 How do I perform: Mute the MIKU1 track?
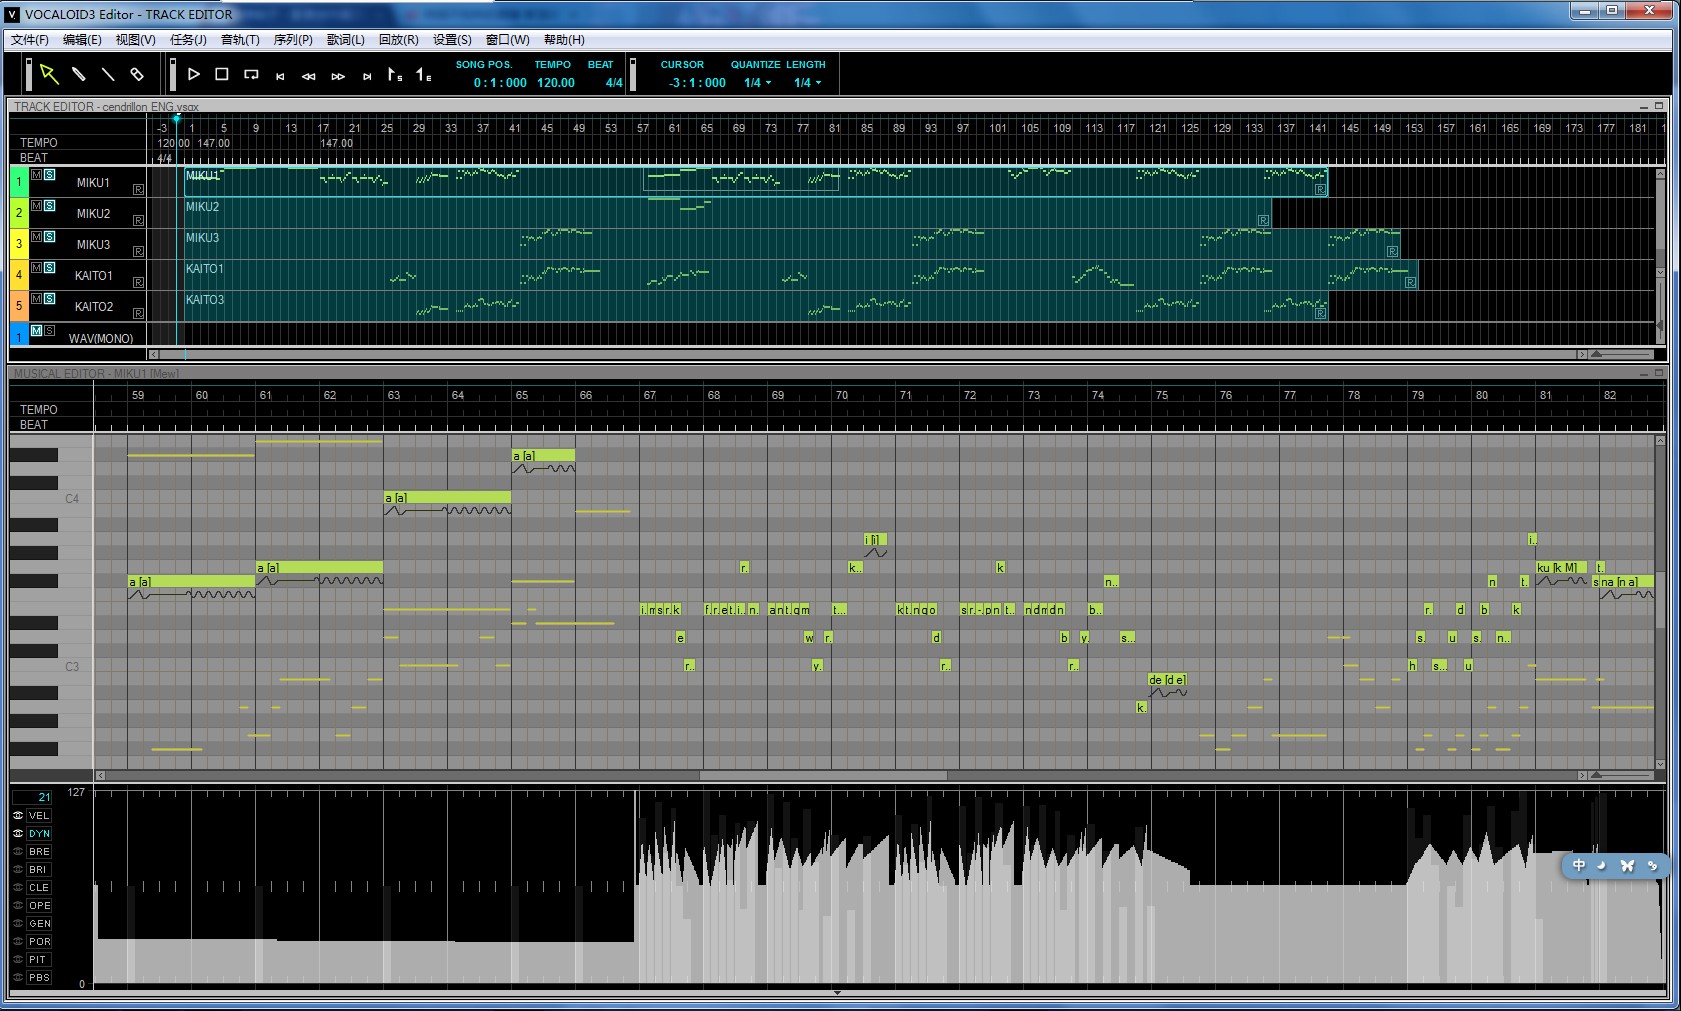click(37, 174)
